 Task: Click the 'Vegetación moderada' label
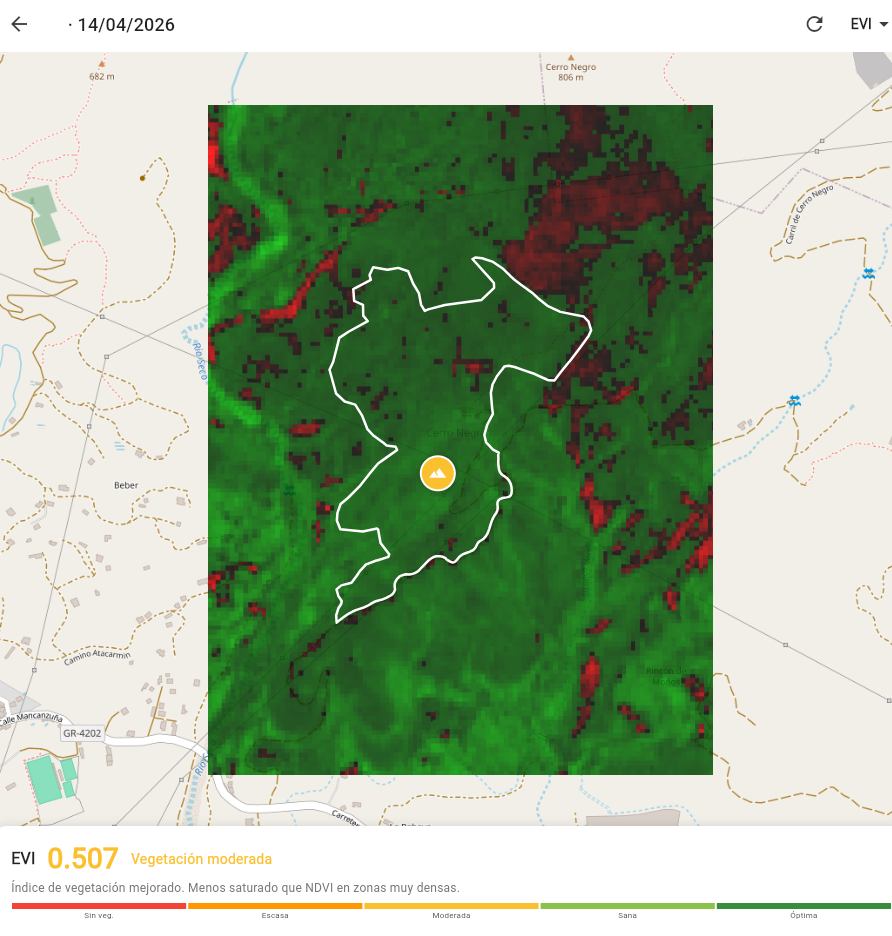[x=201, y=859]
